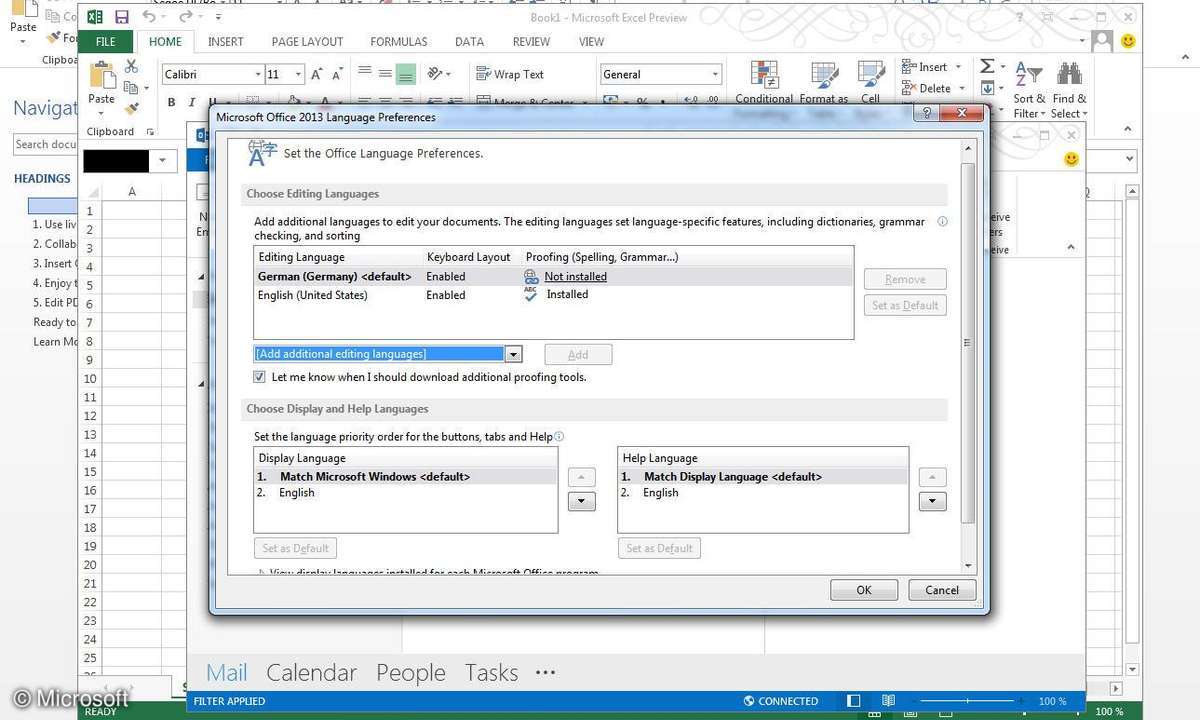1200x720 pixels.
Task: Click Cancel in the Language Preferences dialog
Action: 942,590
